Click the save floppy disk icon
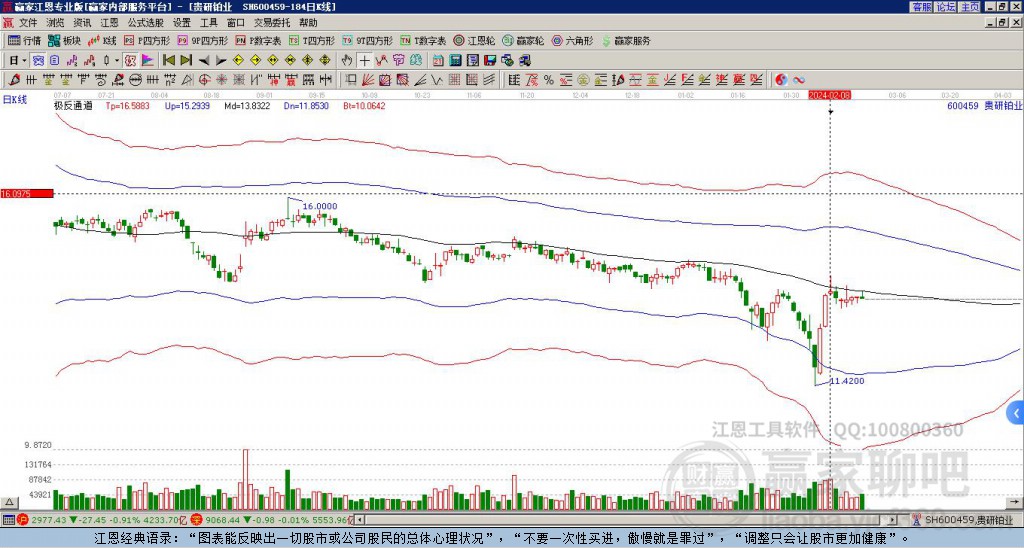 click(490, 60)
